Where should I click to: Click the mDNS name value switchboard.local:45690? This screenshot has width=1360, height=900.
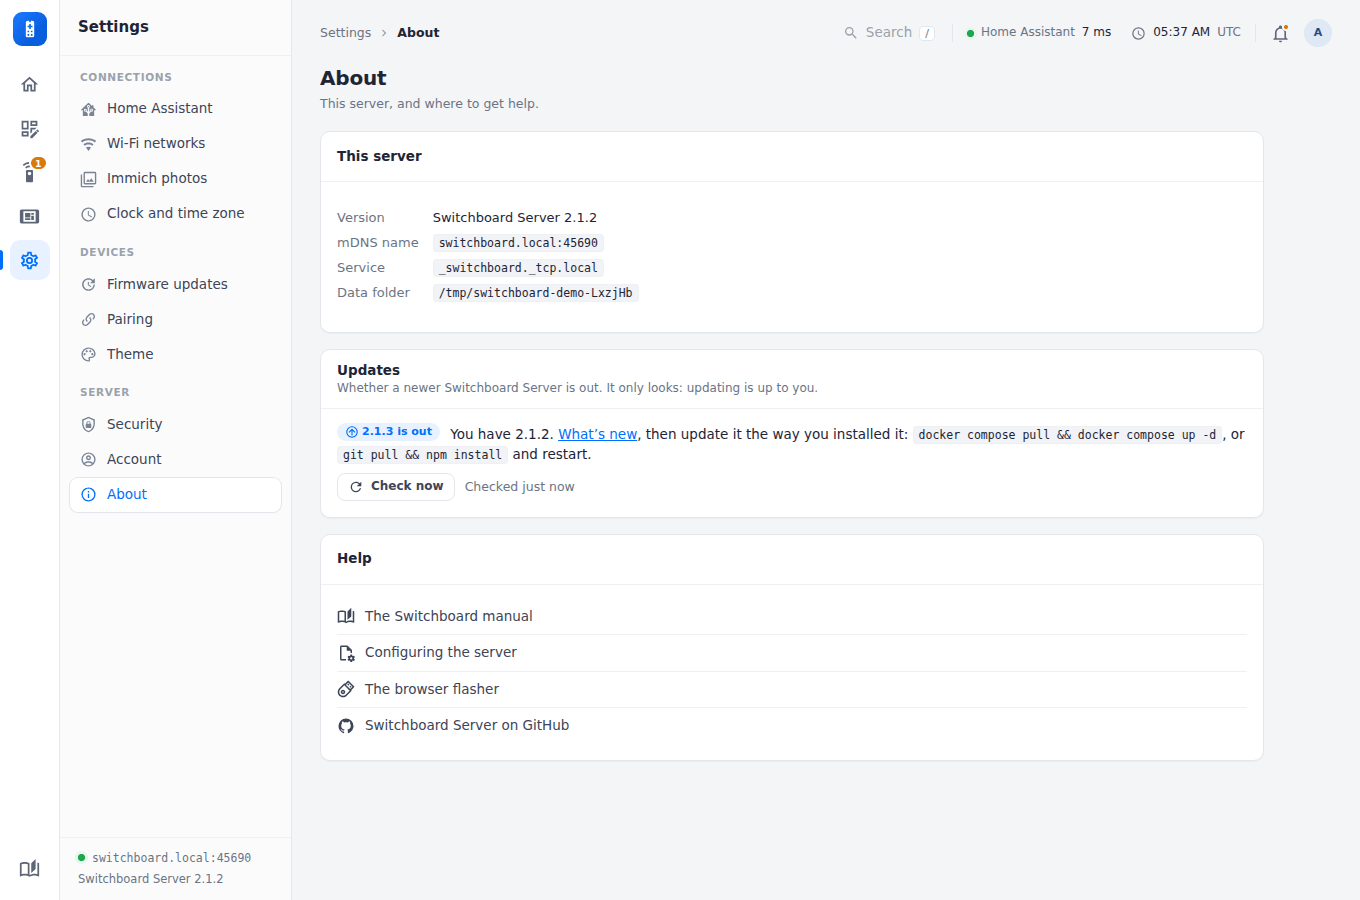pyautogui.click(x=518, y=243)
